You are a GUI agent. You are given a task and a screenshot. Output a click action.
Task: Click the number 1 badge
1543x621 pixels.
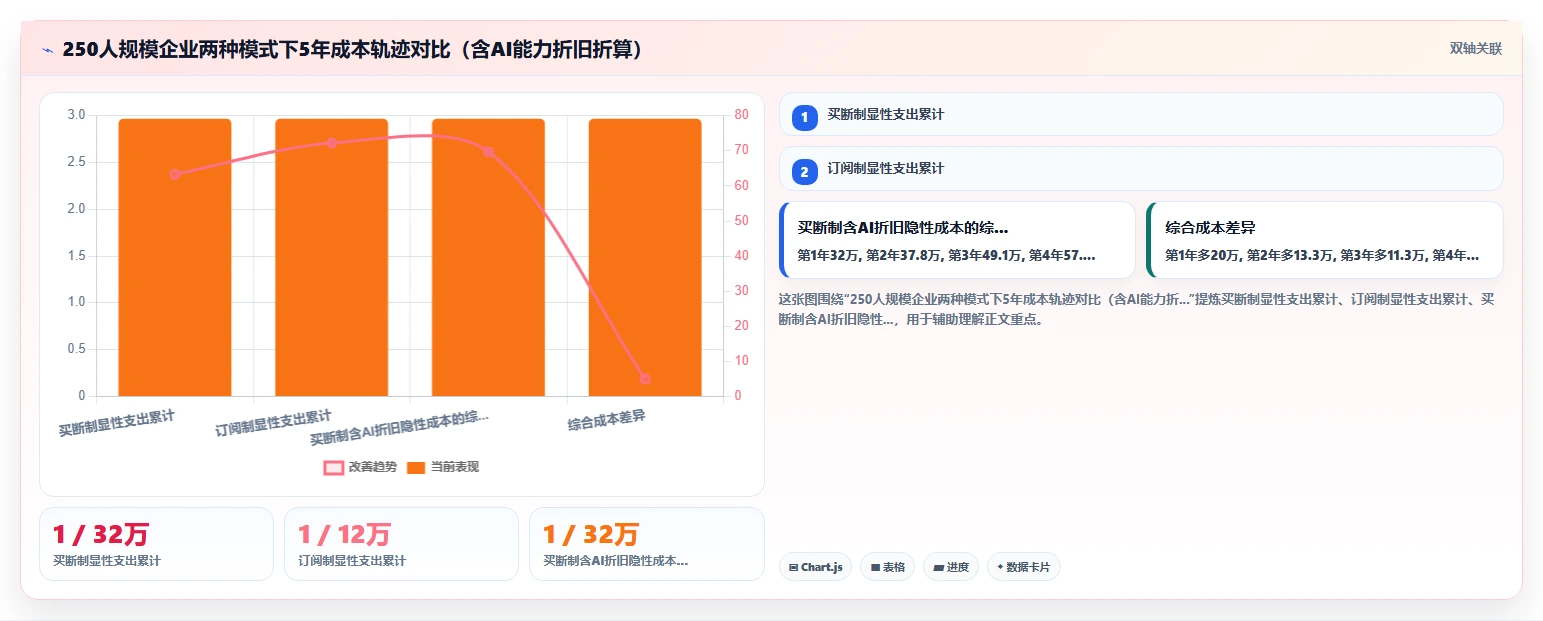coord(804,117)
